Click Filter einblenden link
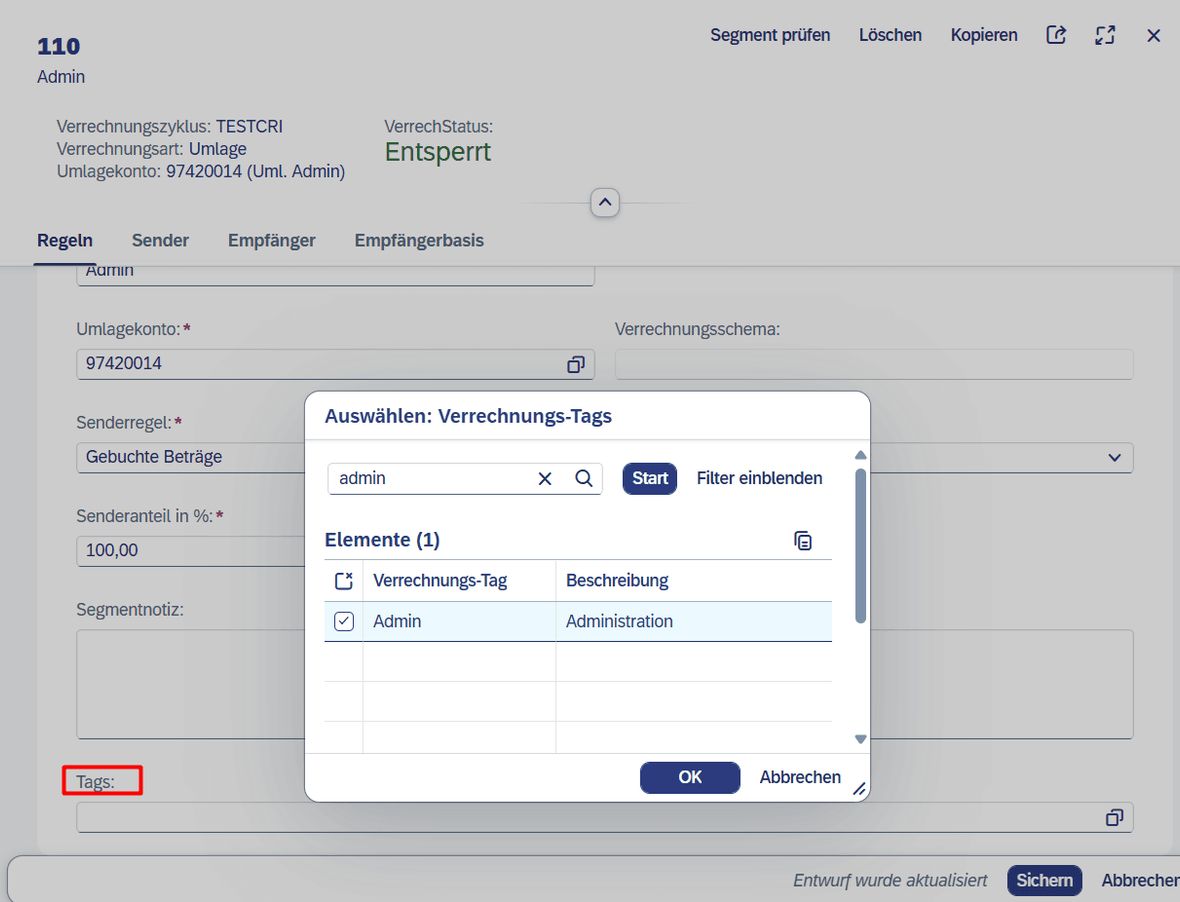 pyautogui.click(x=759, y=478)
